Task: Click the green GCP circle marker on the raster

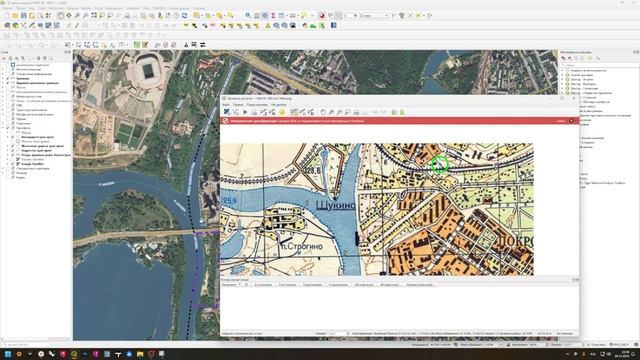Action: [x=440, y=164]
